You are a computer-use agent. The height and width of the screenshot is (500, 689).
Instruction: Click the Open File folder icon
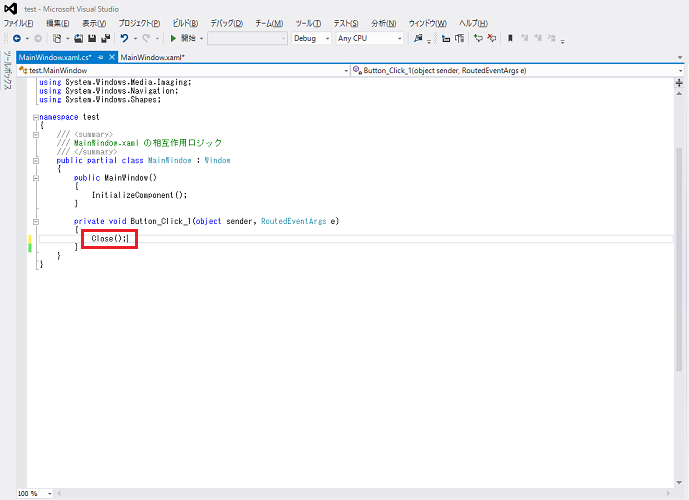tap(79, 39)
